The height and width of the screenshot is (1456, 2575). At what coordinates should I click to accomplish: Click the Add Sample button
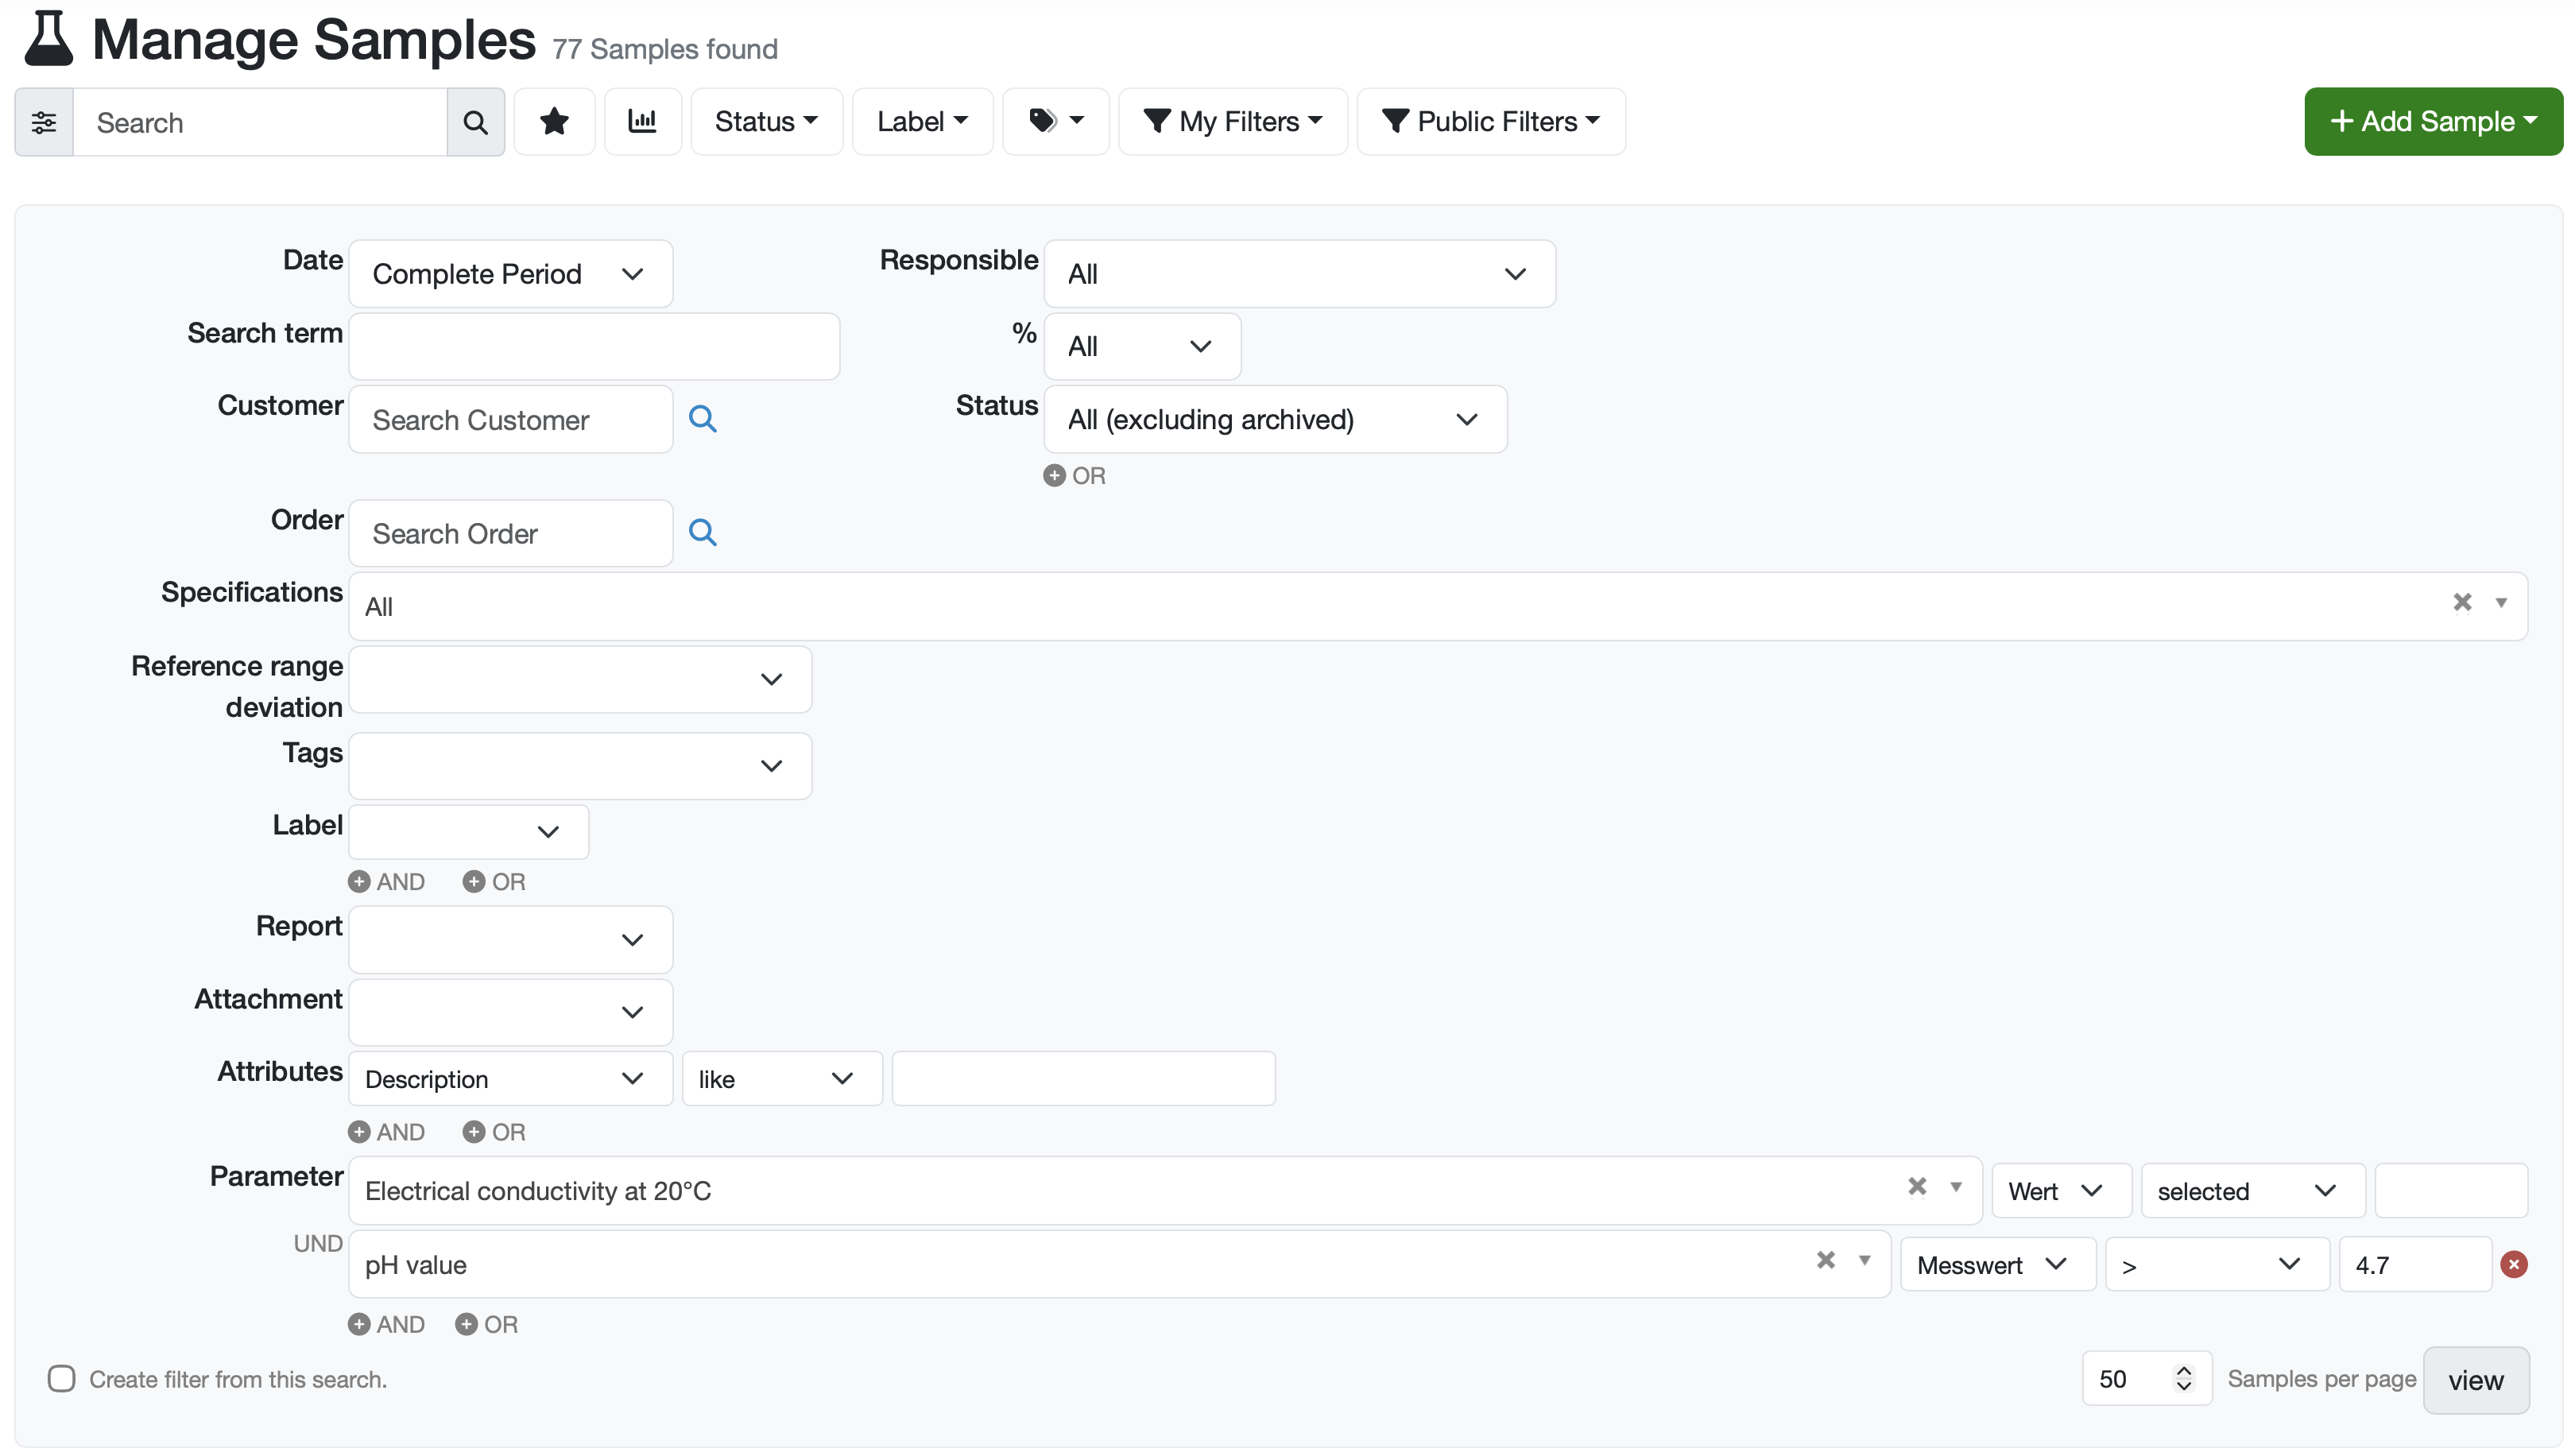coord(2432,122)
